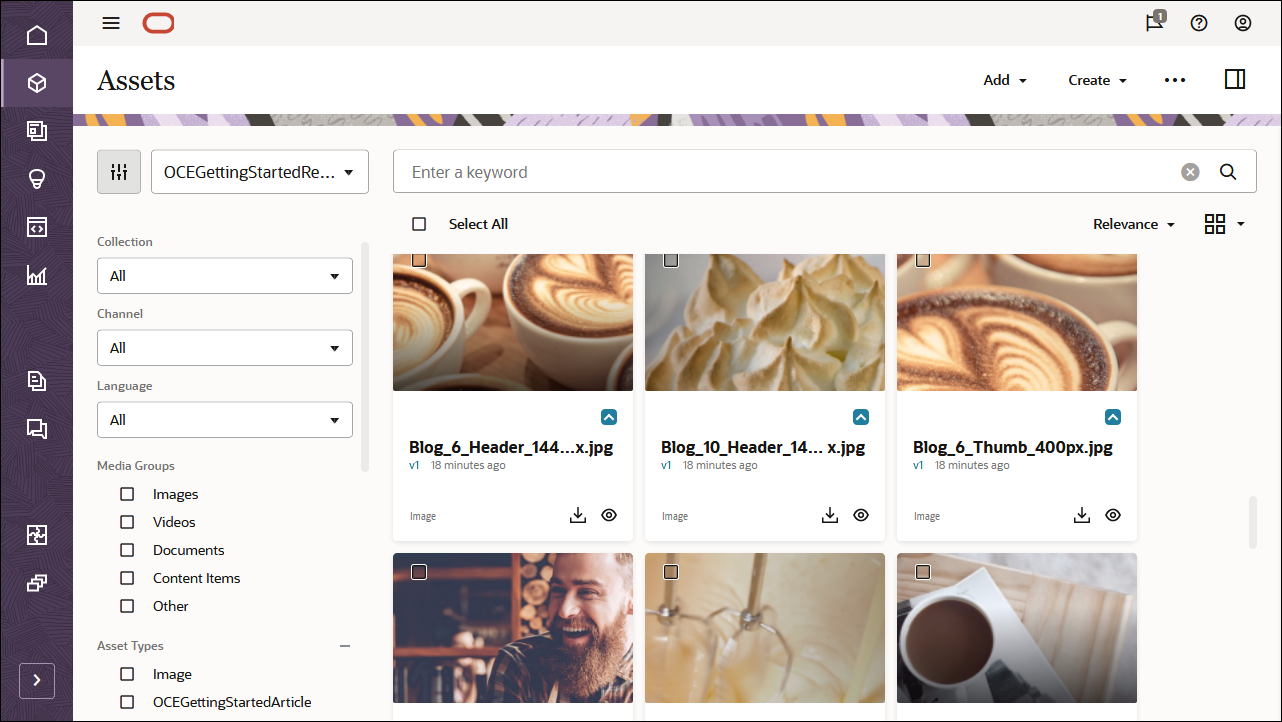The height and width of the screenshot is (722, 1282).
Task: Preview Blog_10_Header using the eye icon
Action: click(x=861, y=514)
